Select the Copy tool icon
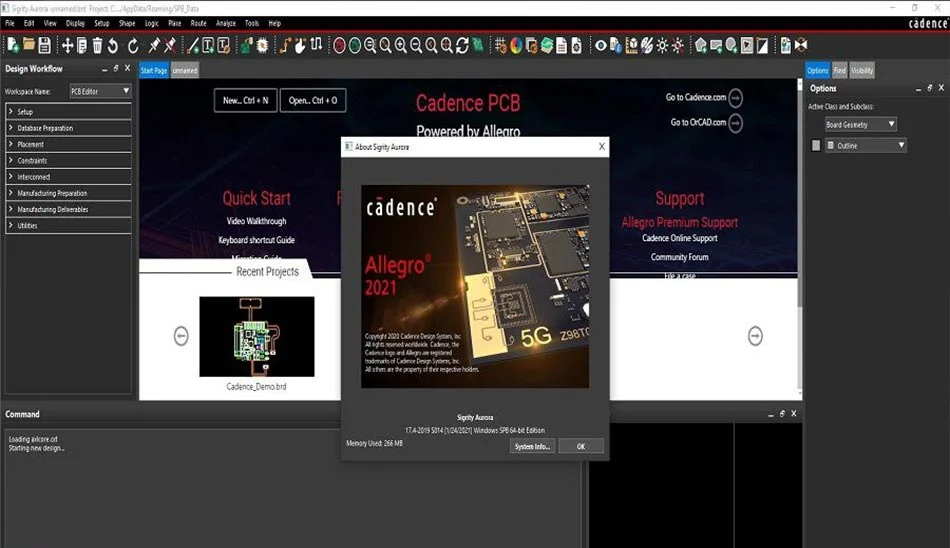This screenshot has height=548, width=950. pyautogui.click(x=82, y=45)
